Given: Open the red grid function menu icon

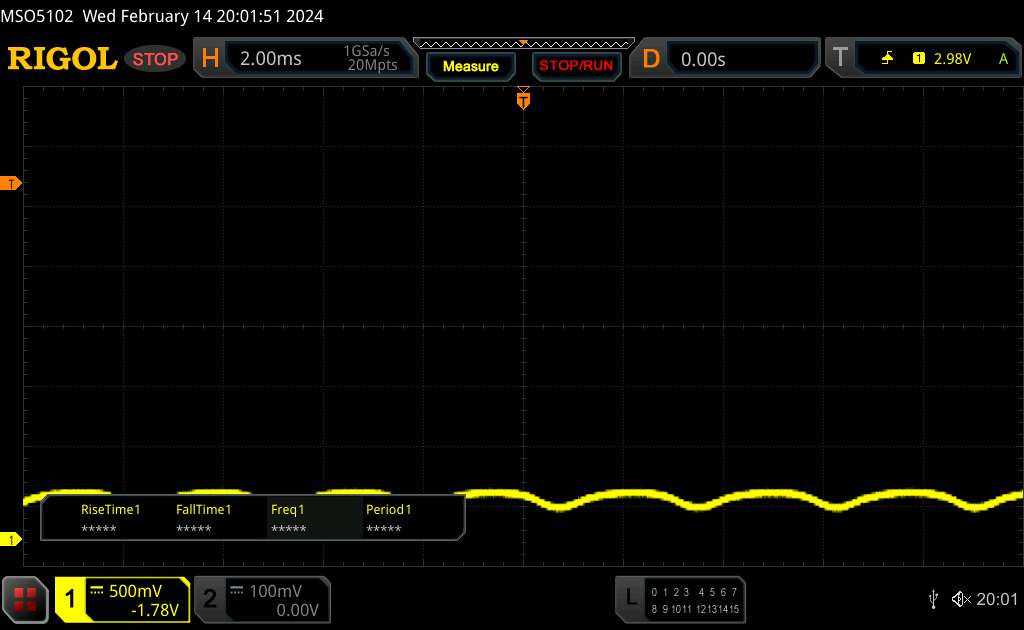Looking at the screenshot, I should tap(27, 599).
